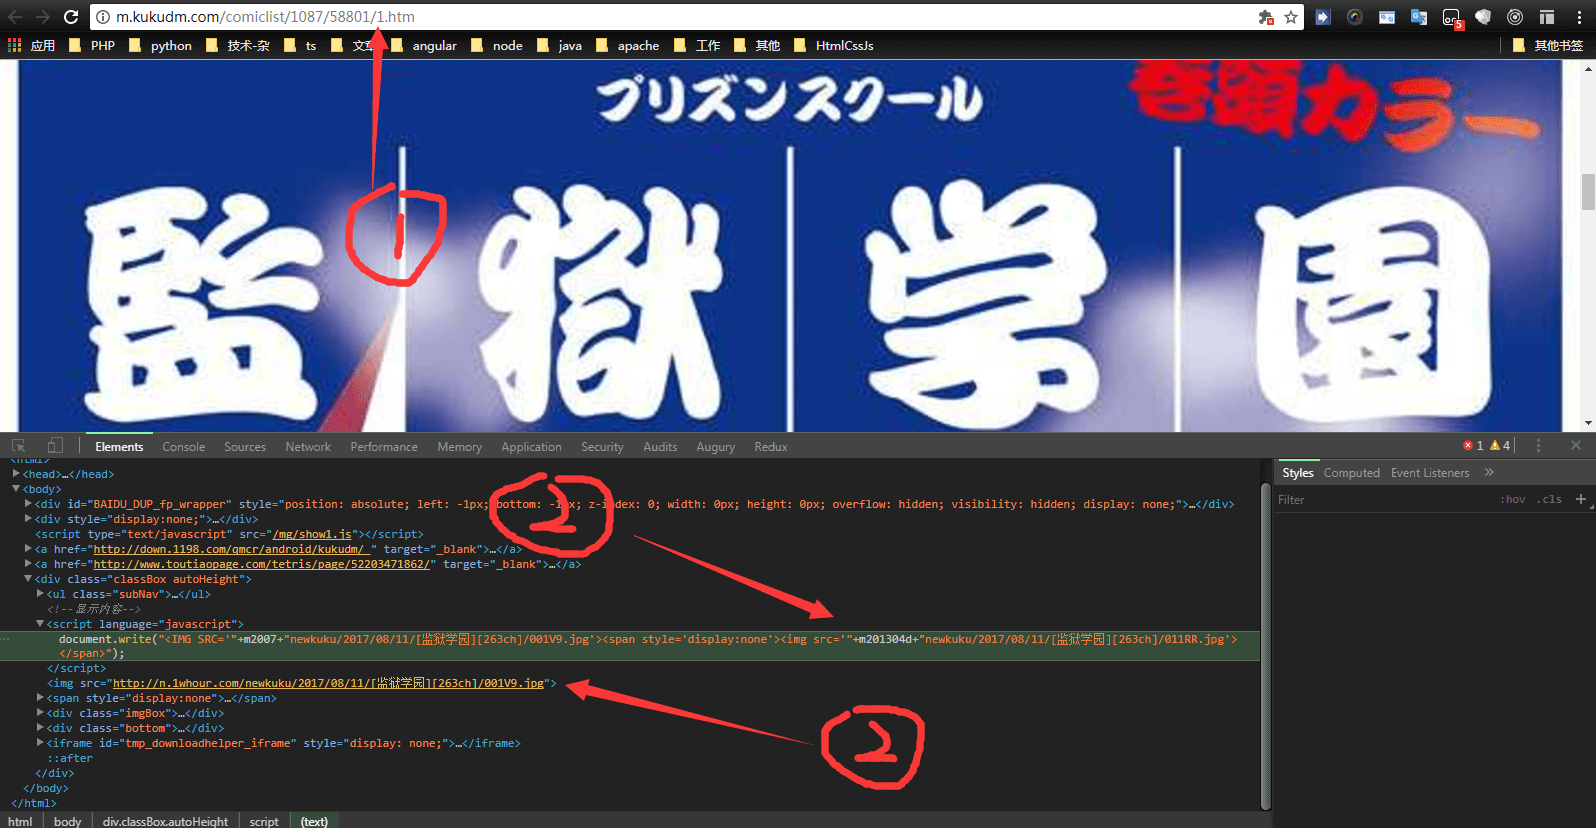The height and width of the screenshot is (828, 1596).
Task: Click the address bar URL field
Action: (670, 17)
